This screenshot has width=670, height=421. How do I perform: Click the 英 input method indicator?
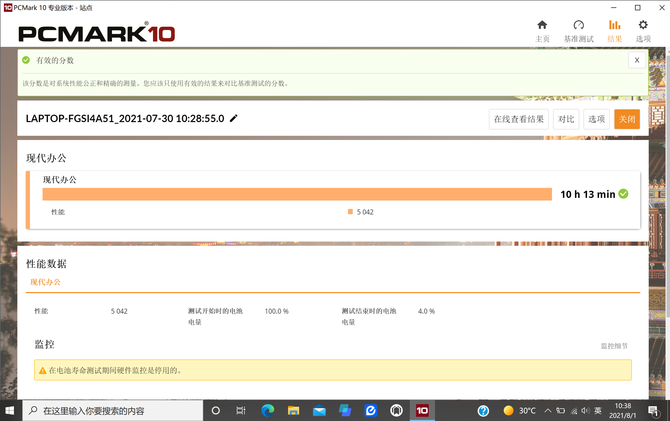598,411
